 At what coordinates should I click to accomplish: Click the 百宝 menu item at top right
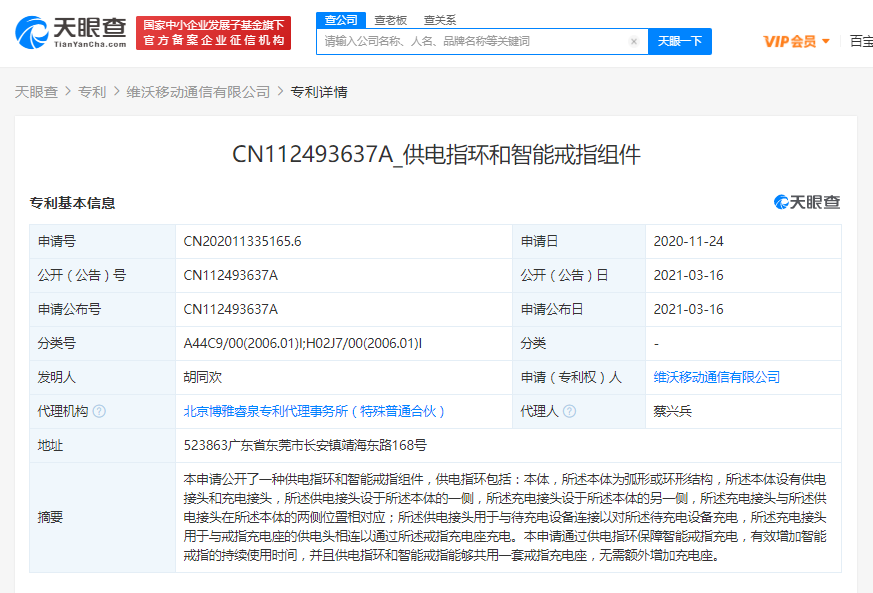point(860,41)
